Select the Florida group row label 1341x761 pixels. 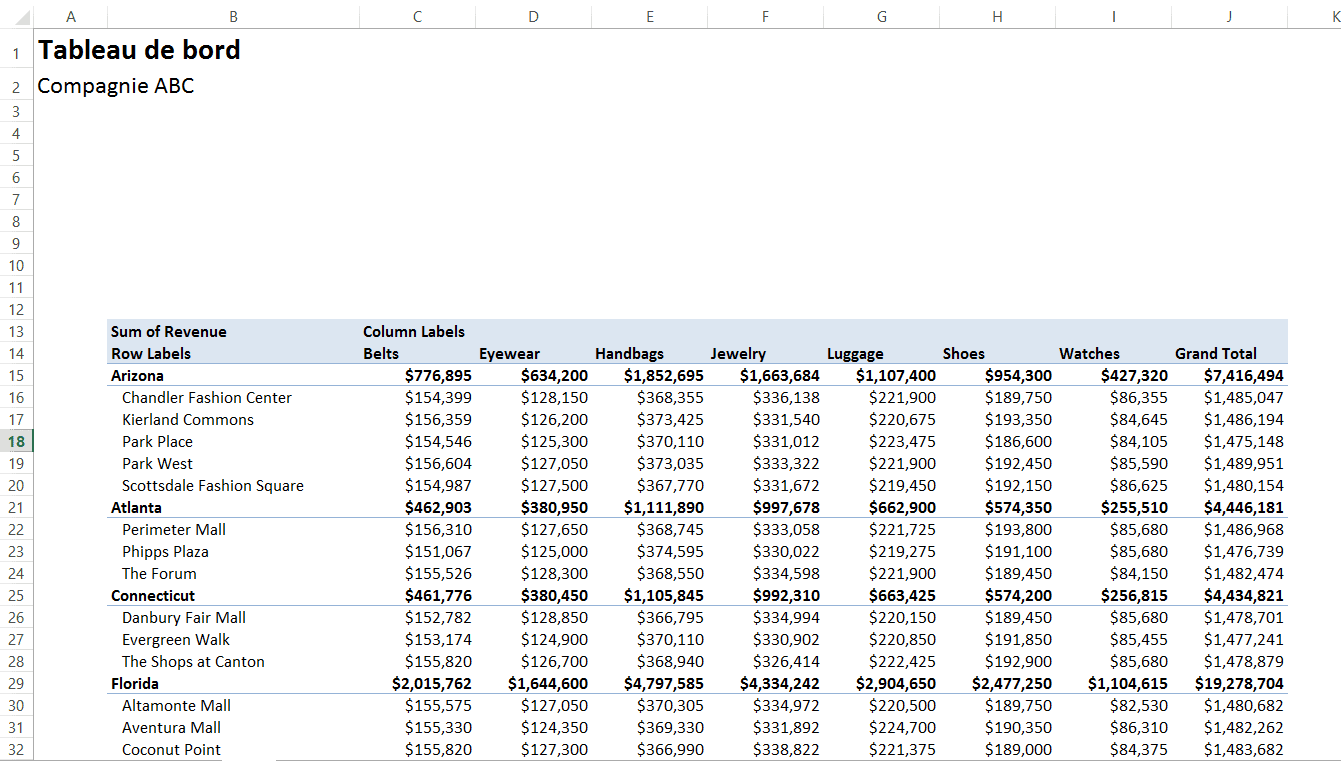tap(135, 683)
